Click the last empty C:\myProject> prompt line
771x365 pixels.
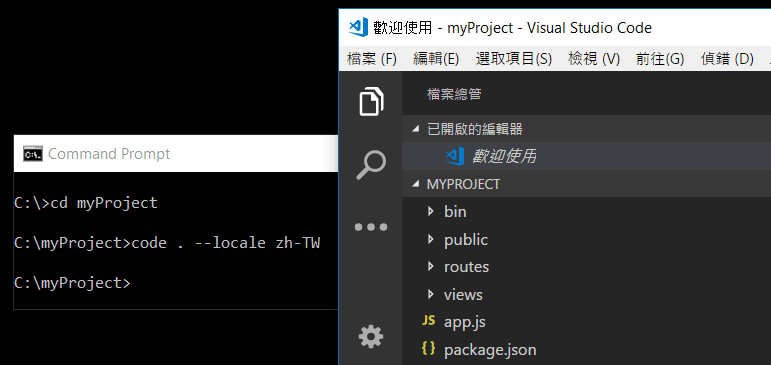[72, 283]
